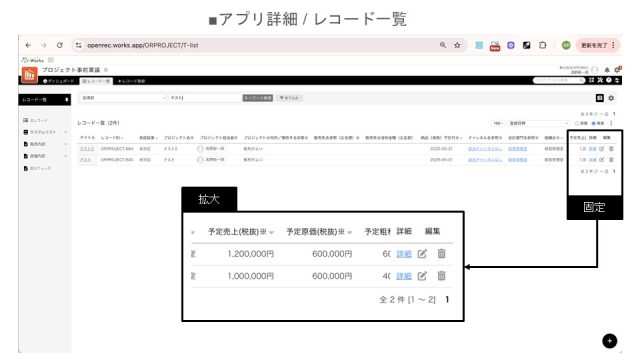Select the first radio button above table

(x=577, y=123)
